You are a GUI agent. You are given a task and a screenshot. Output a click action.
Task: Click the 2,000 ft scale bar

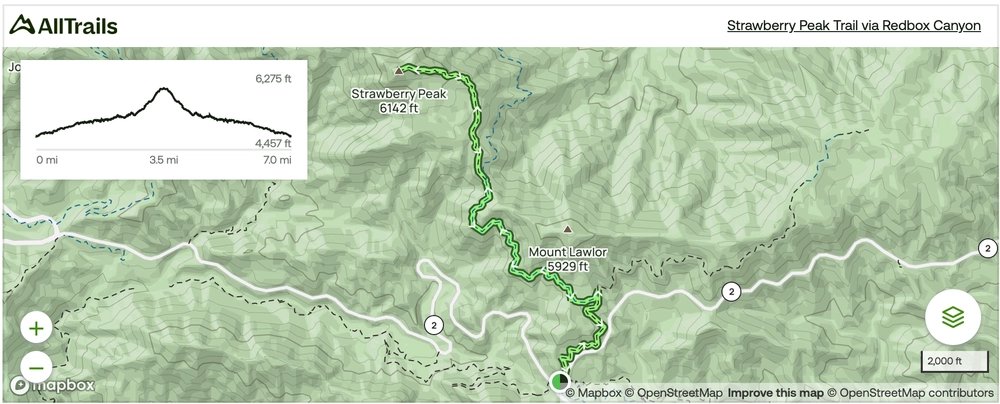(x=952, y=361)
